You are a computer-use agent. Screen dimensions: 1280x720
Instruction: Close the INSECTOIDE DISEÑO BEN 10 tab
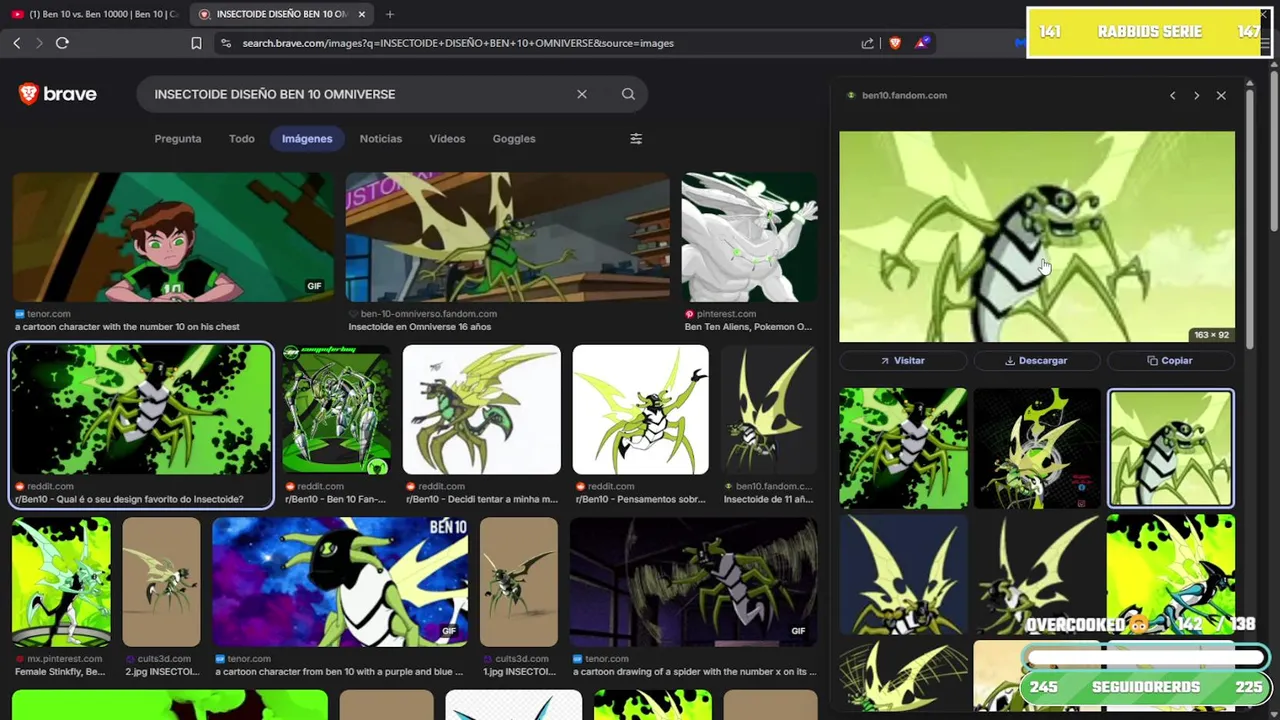pos(362,14)
